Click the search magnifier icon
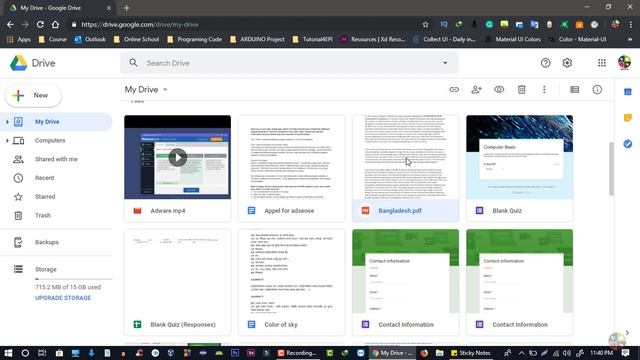Viewport: 640px width, 360px height. click(133, 63)
